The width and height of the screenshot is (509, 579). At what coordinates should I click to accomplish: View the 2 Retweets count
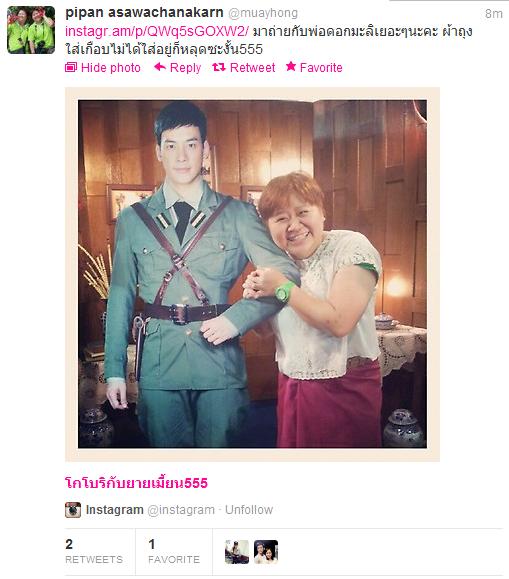94,552
